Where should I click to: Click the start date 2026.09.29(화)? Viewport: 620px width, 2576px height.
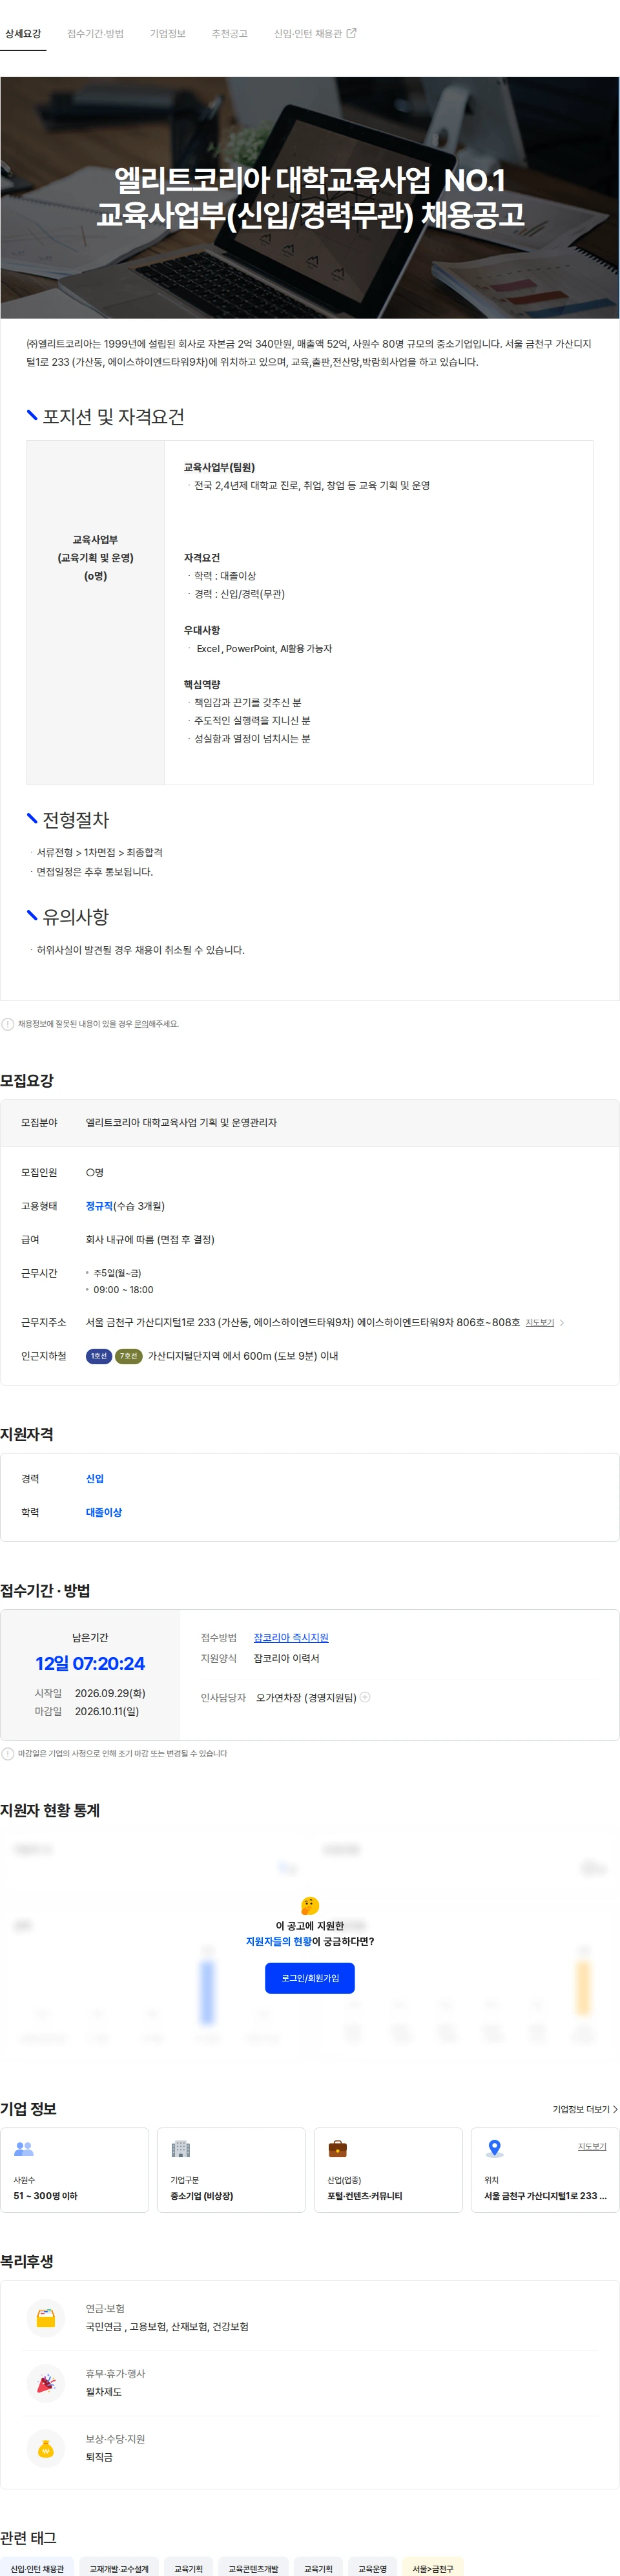click(x=110, y=1693)
